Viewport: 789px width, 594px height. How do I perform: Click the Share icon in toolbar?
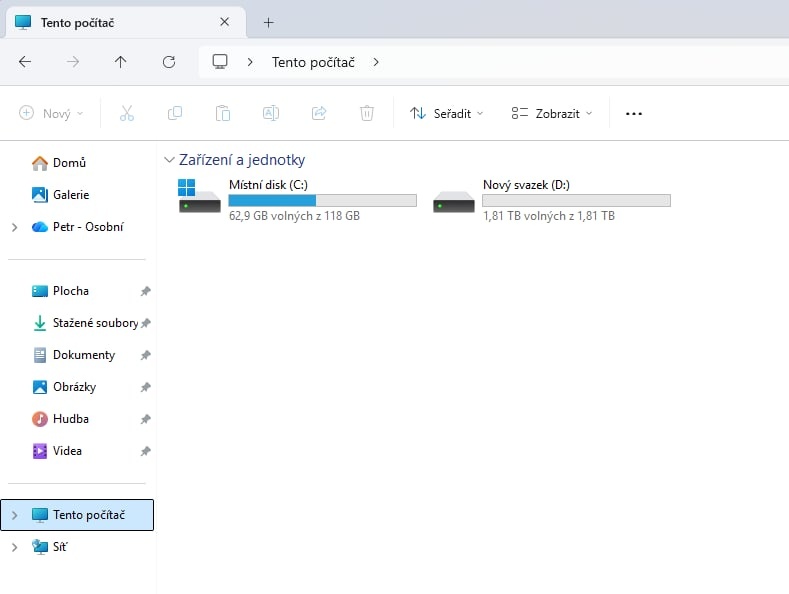coord(319,114)
